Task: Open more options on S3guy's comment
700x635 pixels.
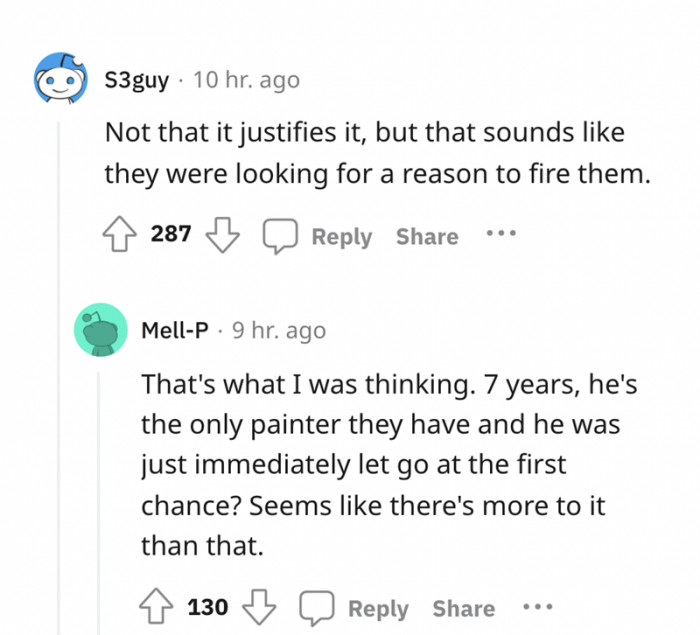Action: tap(499, 235)
